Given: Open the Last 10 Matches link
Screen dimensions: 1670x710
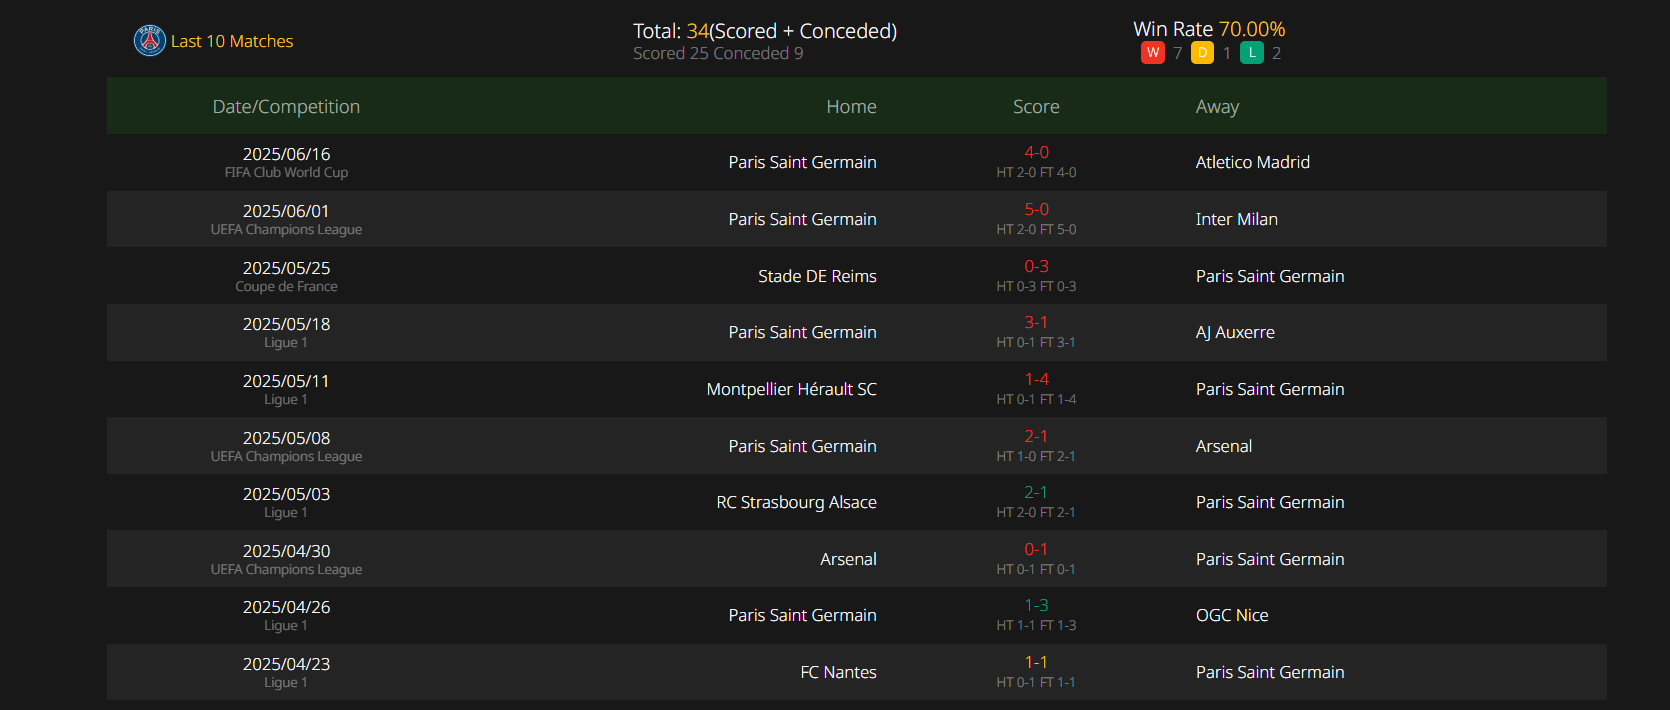Looking at the screenshot, I should (x=232, y=41).
